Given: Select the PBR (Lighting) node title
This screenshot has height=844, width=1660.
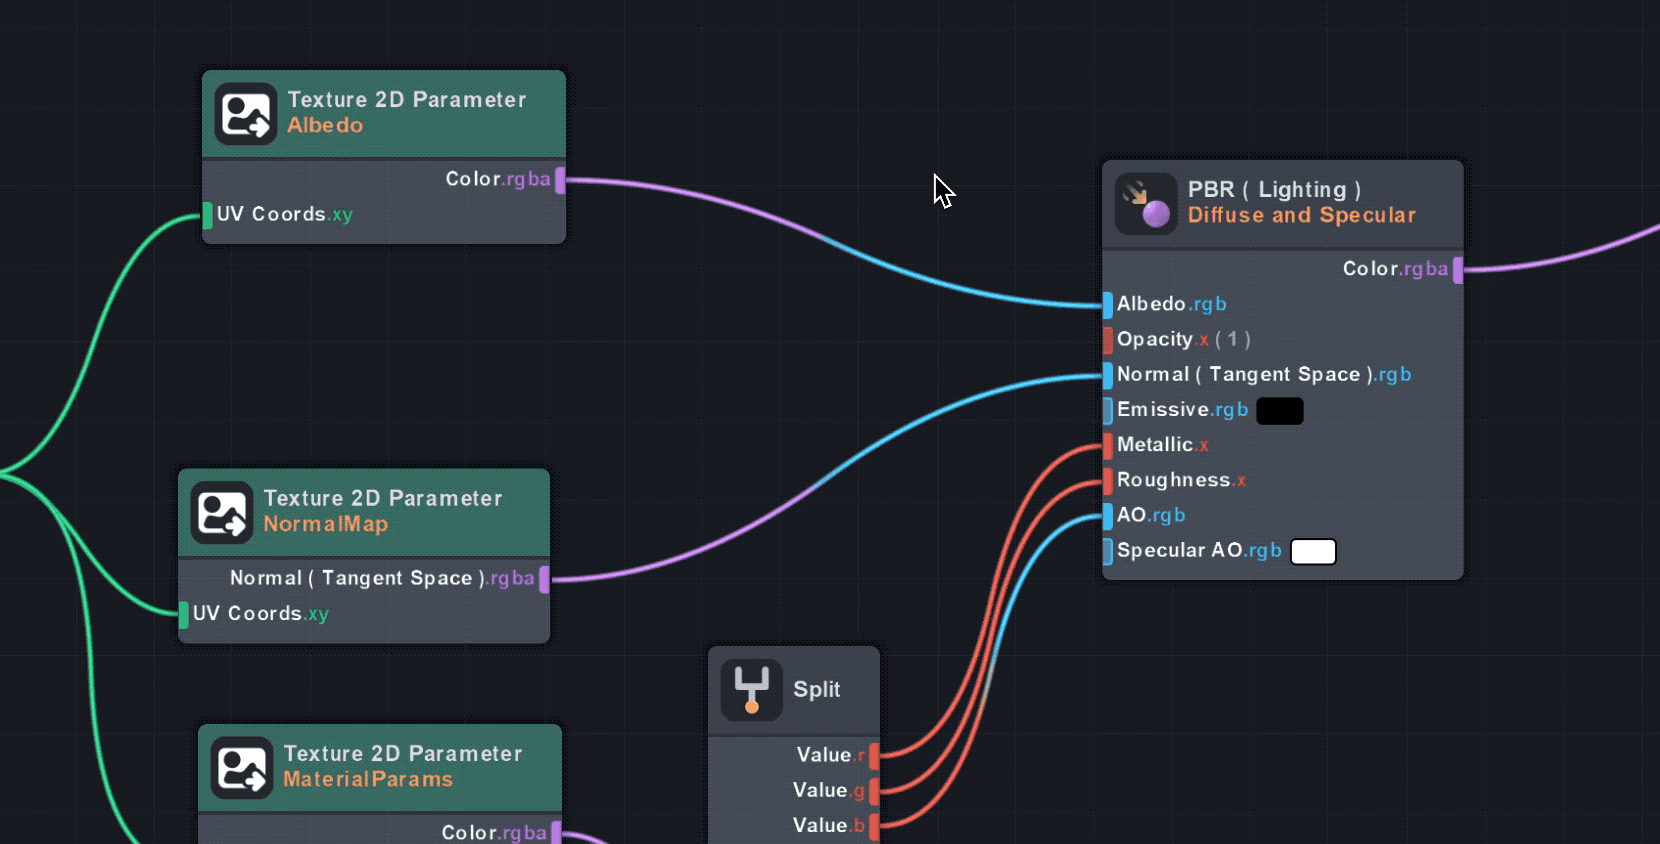Looking at the screenshot, I should pyautogui.click(x=1273, y=190).
